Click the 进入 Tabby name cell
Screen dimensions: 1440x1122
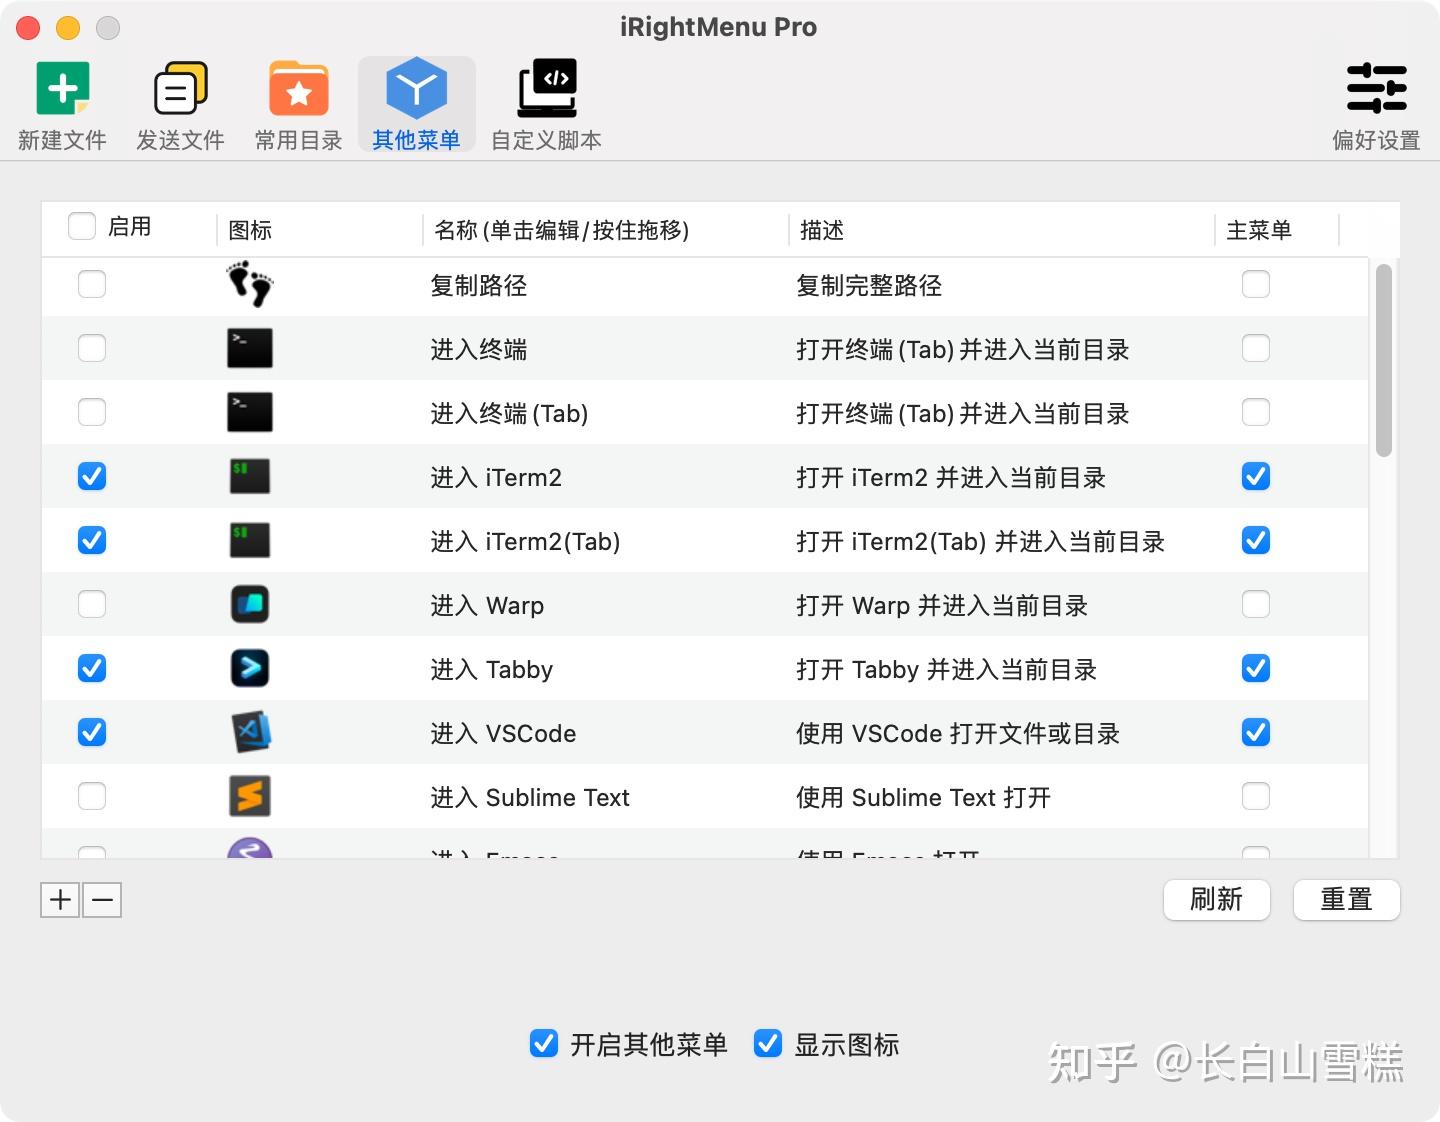(x=491, y=669)
